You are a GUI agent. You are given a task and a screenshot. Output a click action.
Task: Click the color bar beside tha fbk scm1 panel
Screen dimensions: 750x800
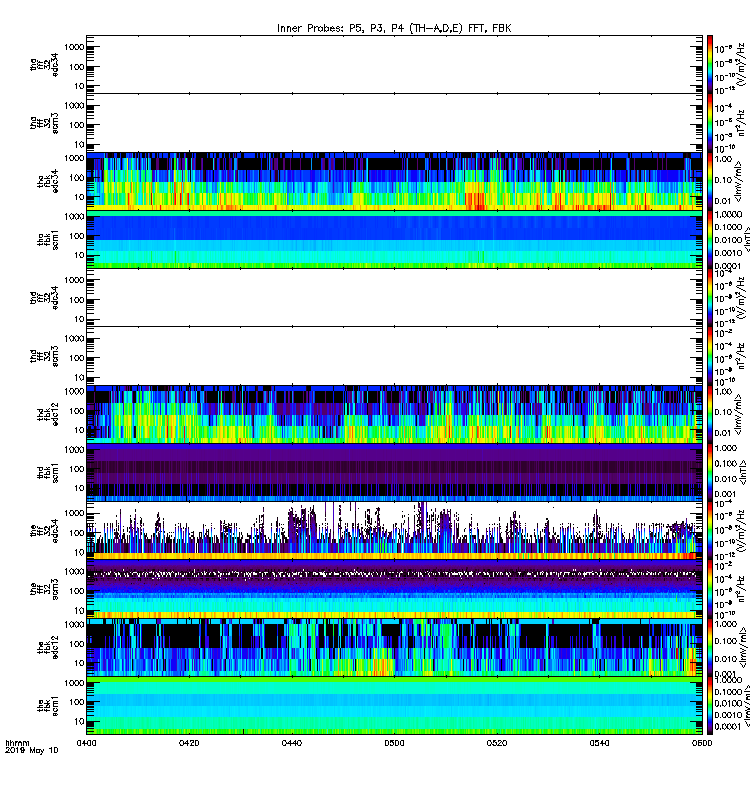point(710,240)
